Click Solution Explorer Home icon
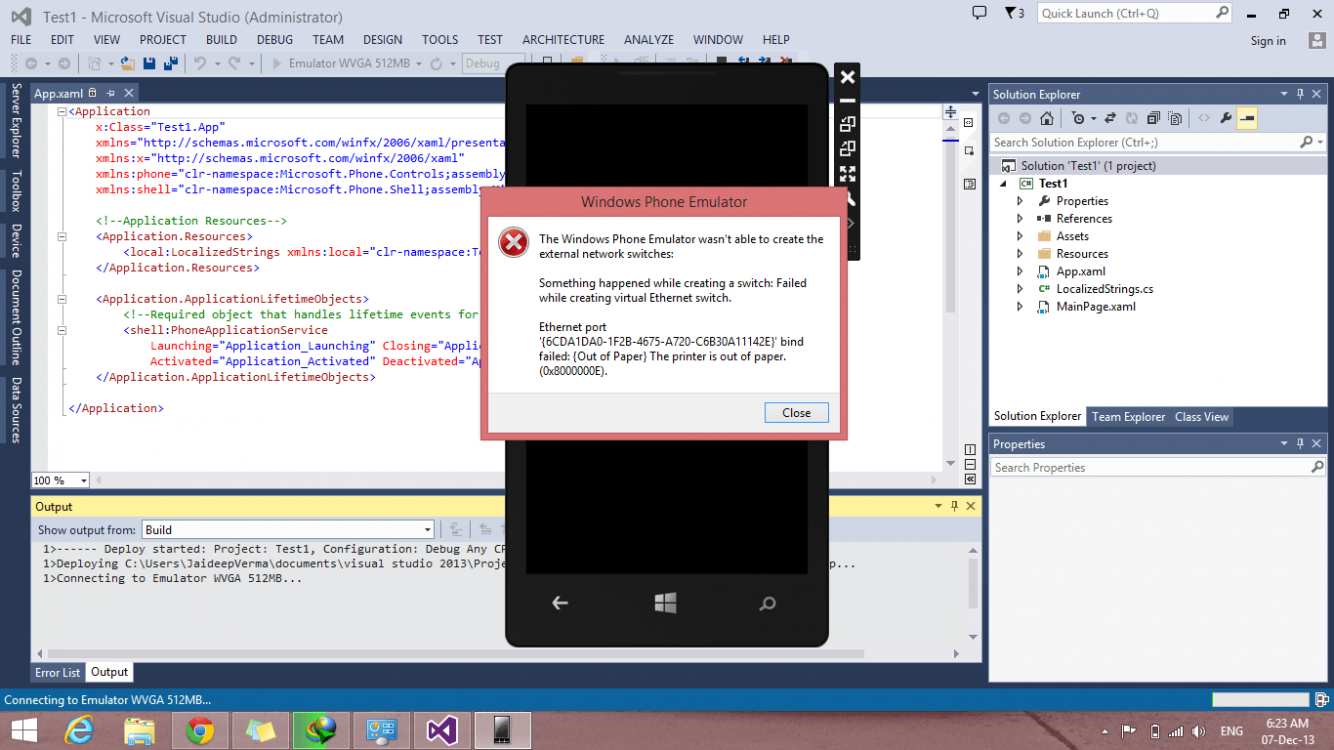Viewport: 1334px width, 750px height. [1046, 118]
